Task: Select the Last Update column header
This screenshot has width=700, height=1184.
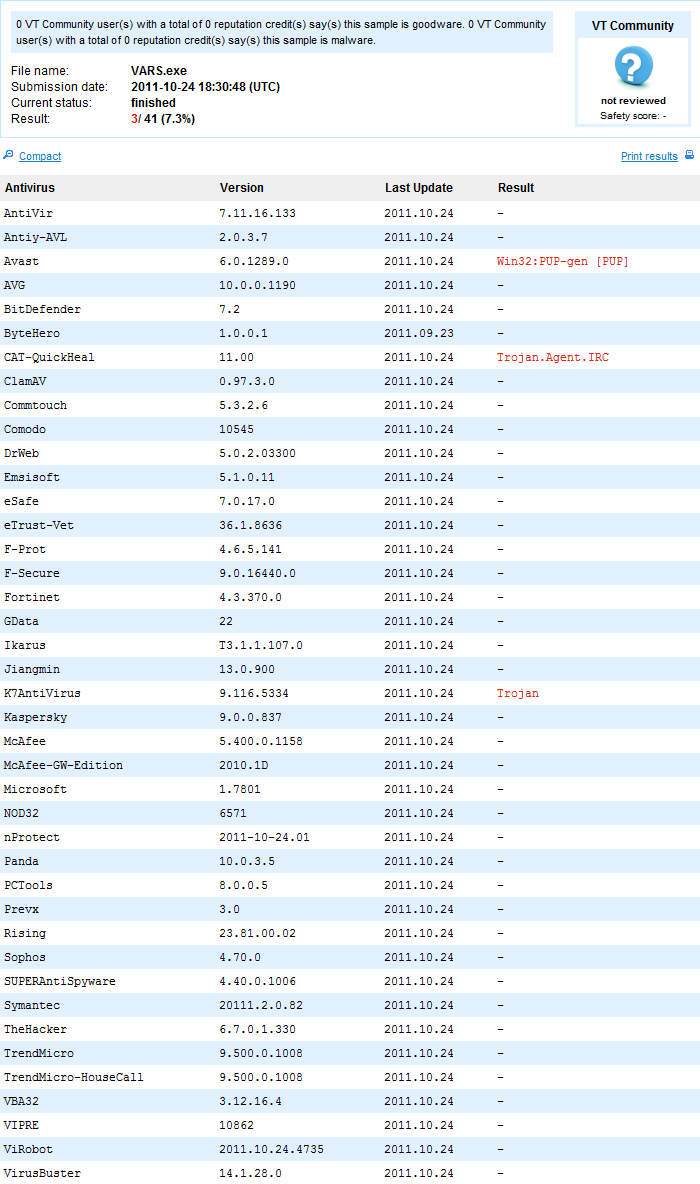Action: coord(418,188)
